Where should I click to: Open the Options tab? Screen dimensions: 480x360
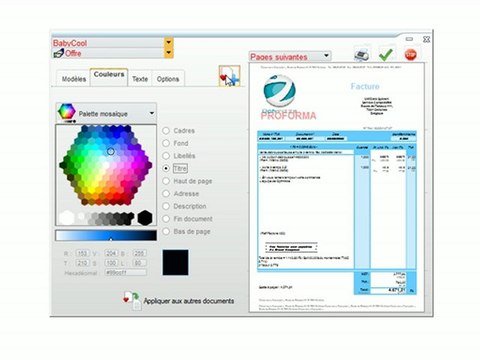click(168, 79)
